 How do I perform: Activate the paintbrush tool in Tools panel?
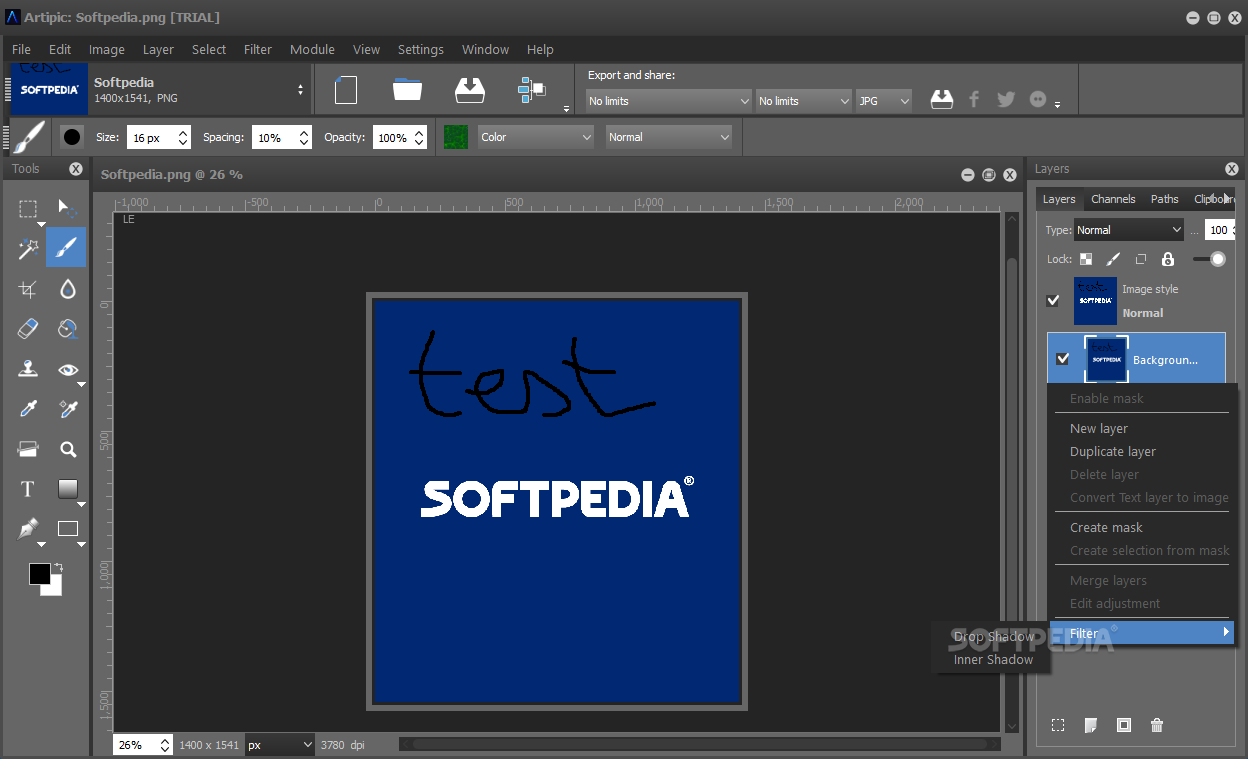pos(66,247)
